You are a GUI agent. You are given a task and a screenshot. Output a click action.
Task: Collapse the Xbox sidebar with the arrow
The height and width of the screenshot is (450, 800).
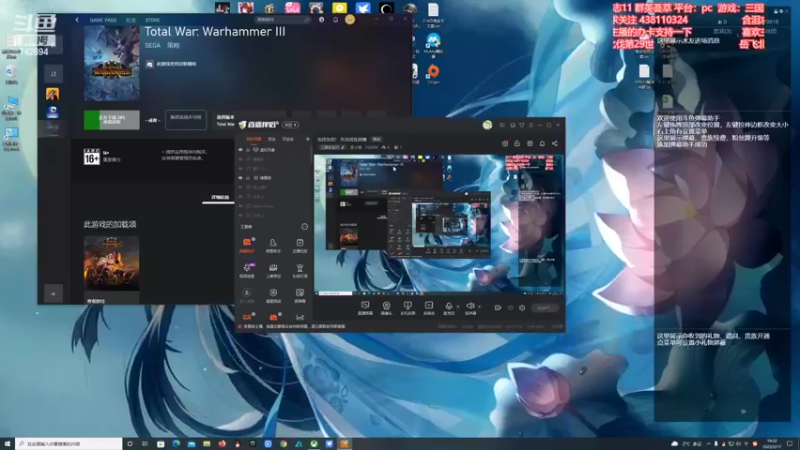point(53,293)
